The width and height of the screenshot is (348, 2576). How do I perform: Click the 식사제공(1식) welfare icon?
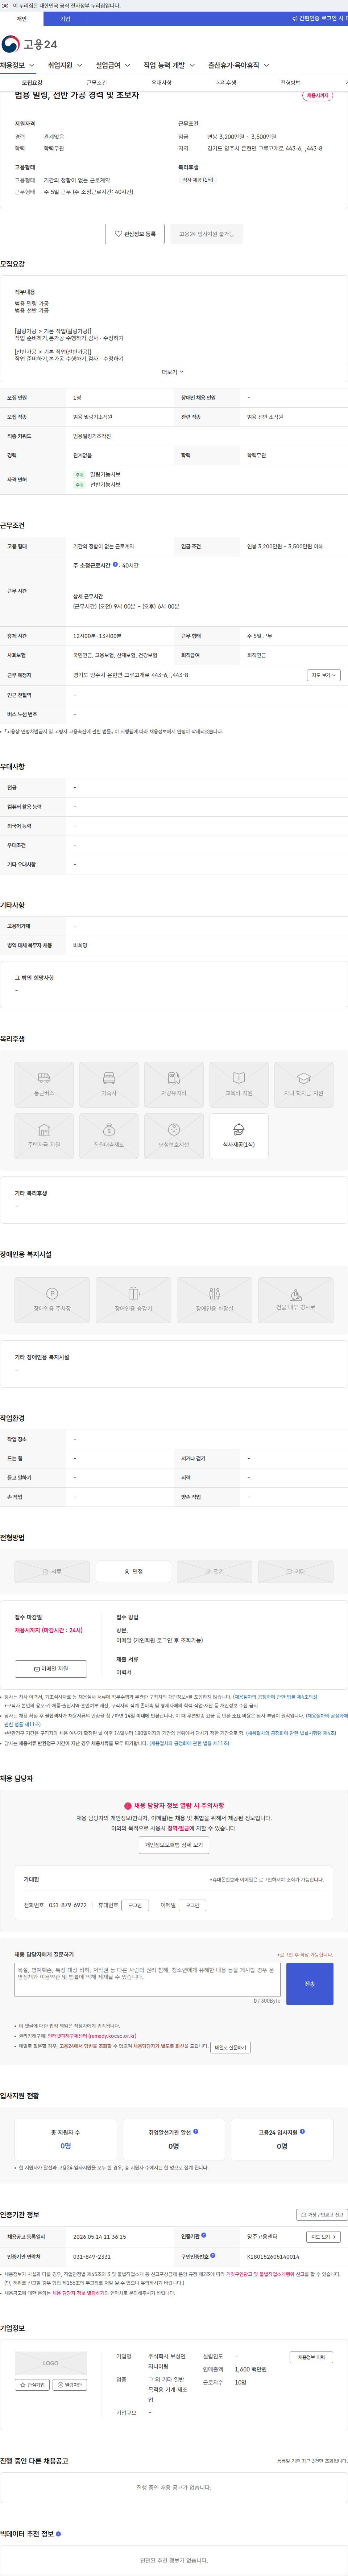point(239,1136)
